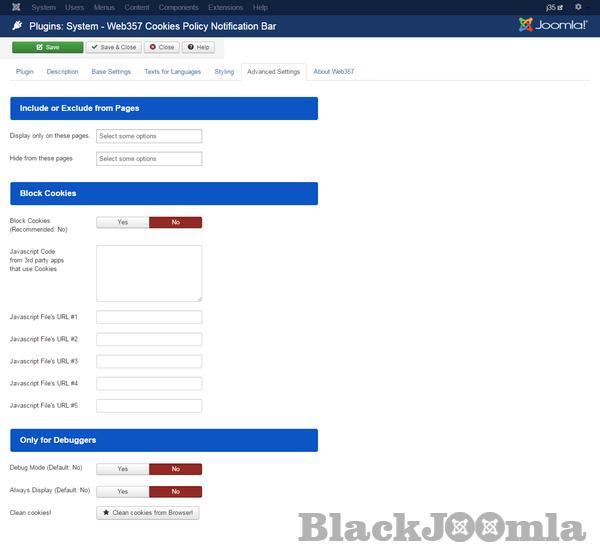Open 'Display only on these pages' selector
Image resolution: width=600 pixels, height=557 pixels.
pyautogui.click(x=149, y=136)
